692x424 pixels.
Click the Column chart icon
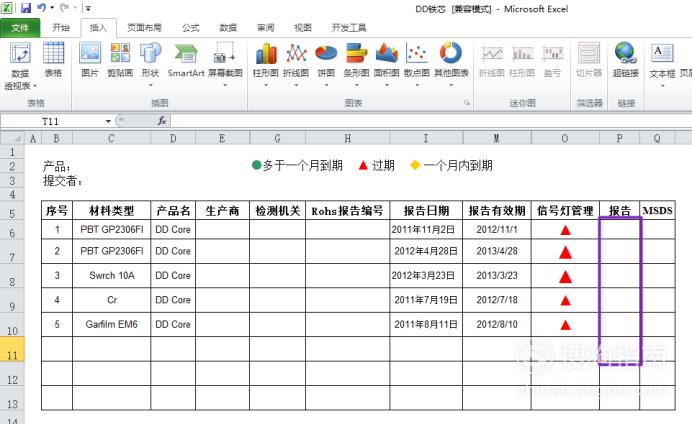coord(266,54)
